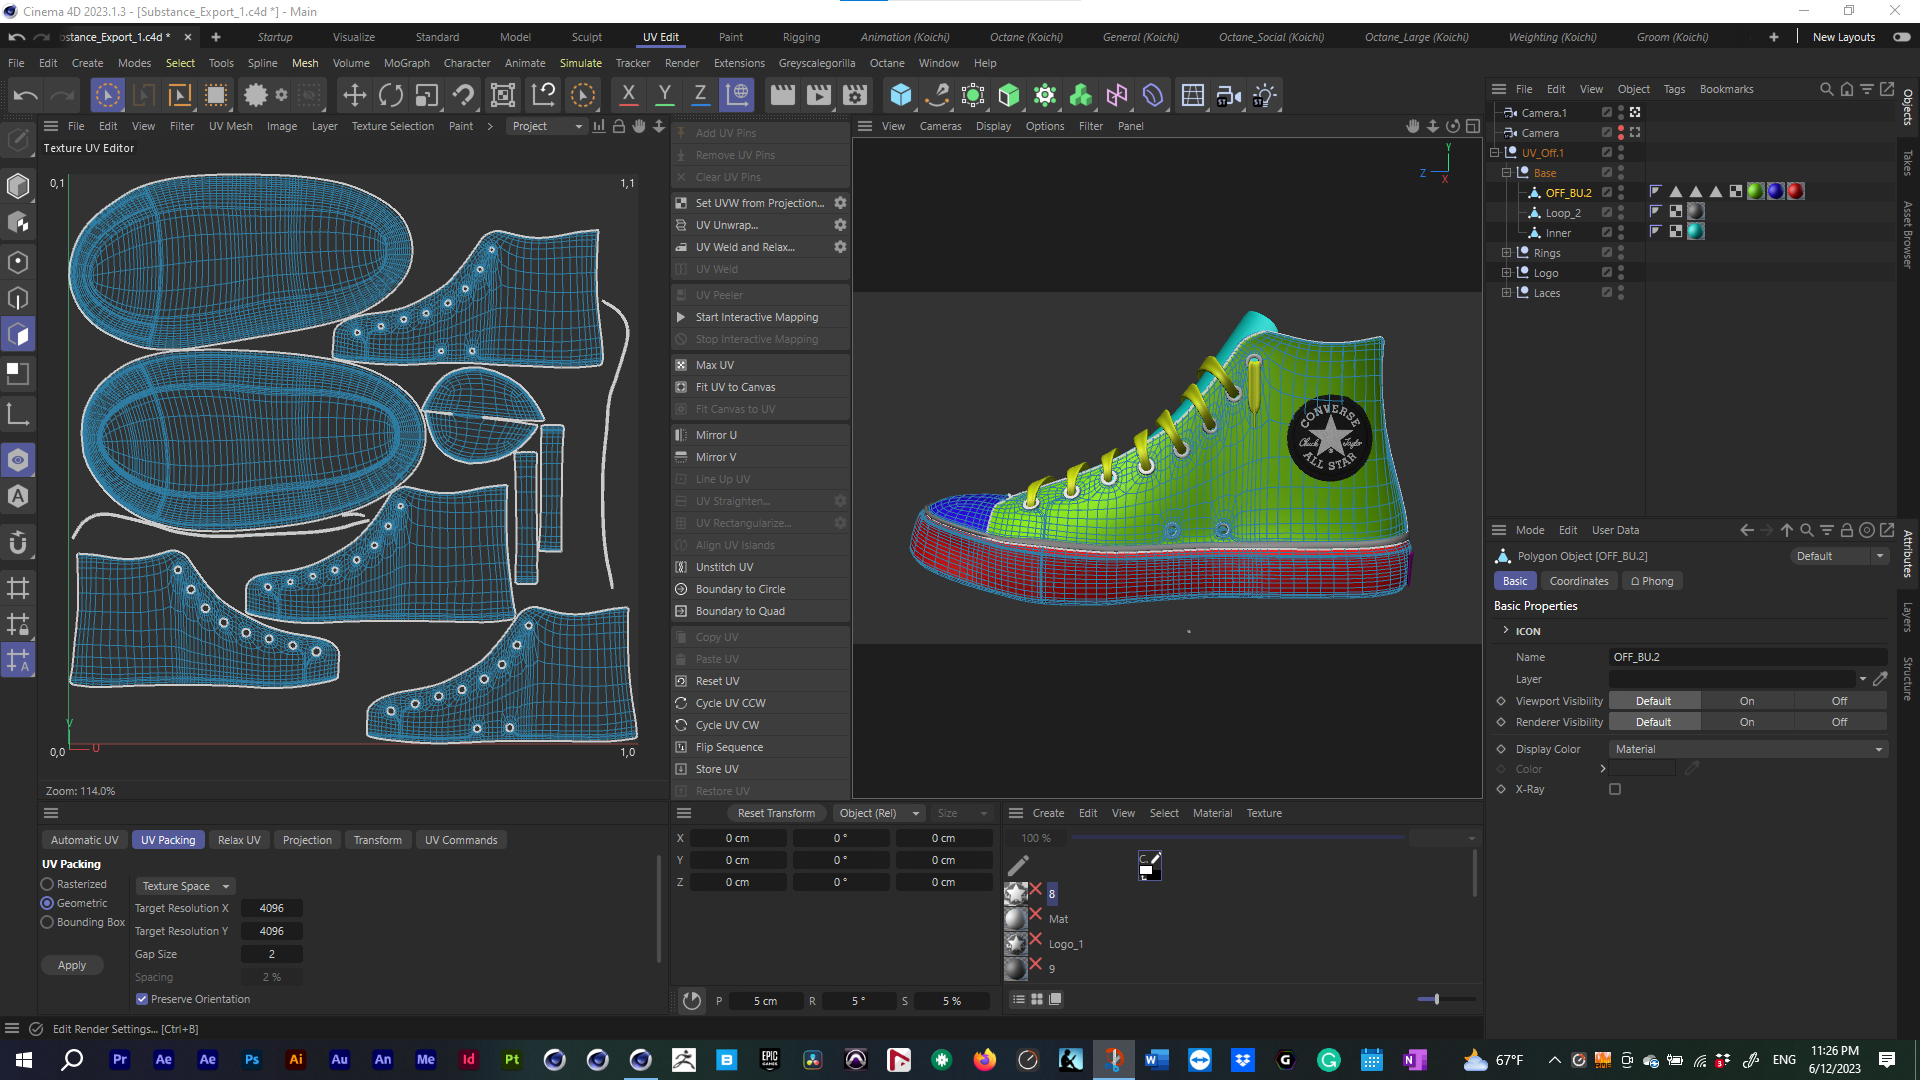This screenshot has width=1920, height=1080.
Task: Edit the Name field showing OFF_BU.2
Action: [x=1746, y=657]
